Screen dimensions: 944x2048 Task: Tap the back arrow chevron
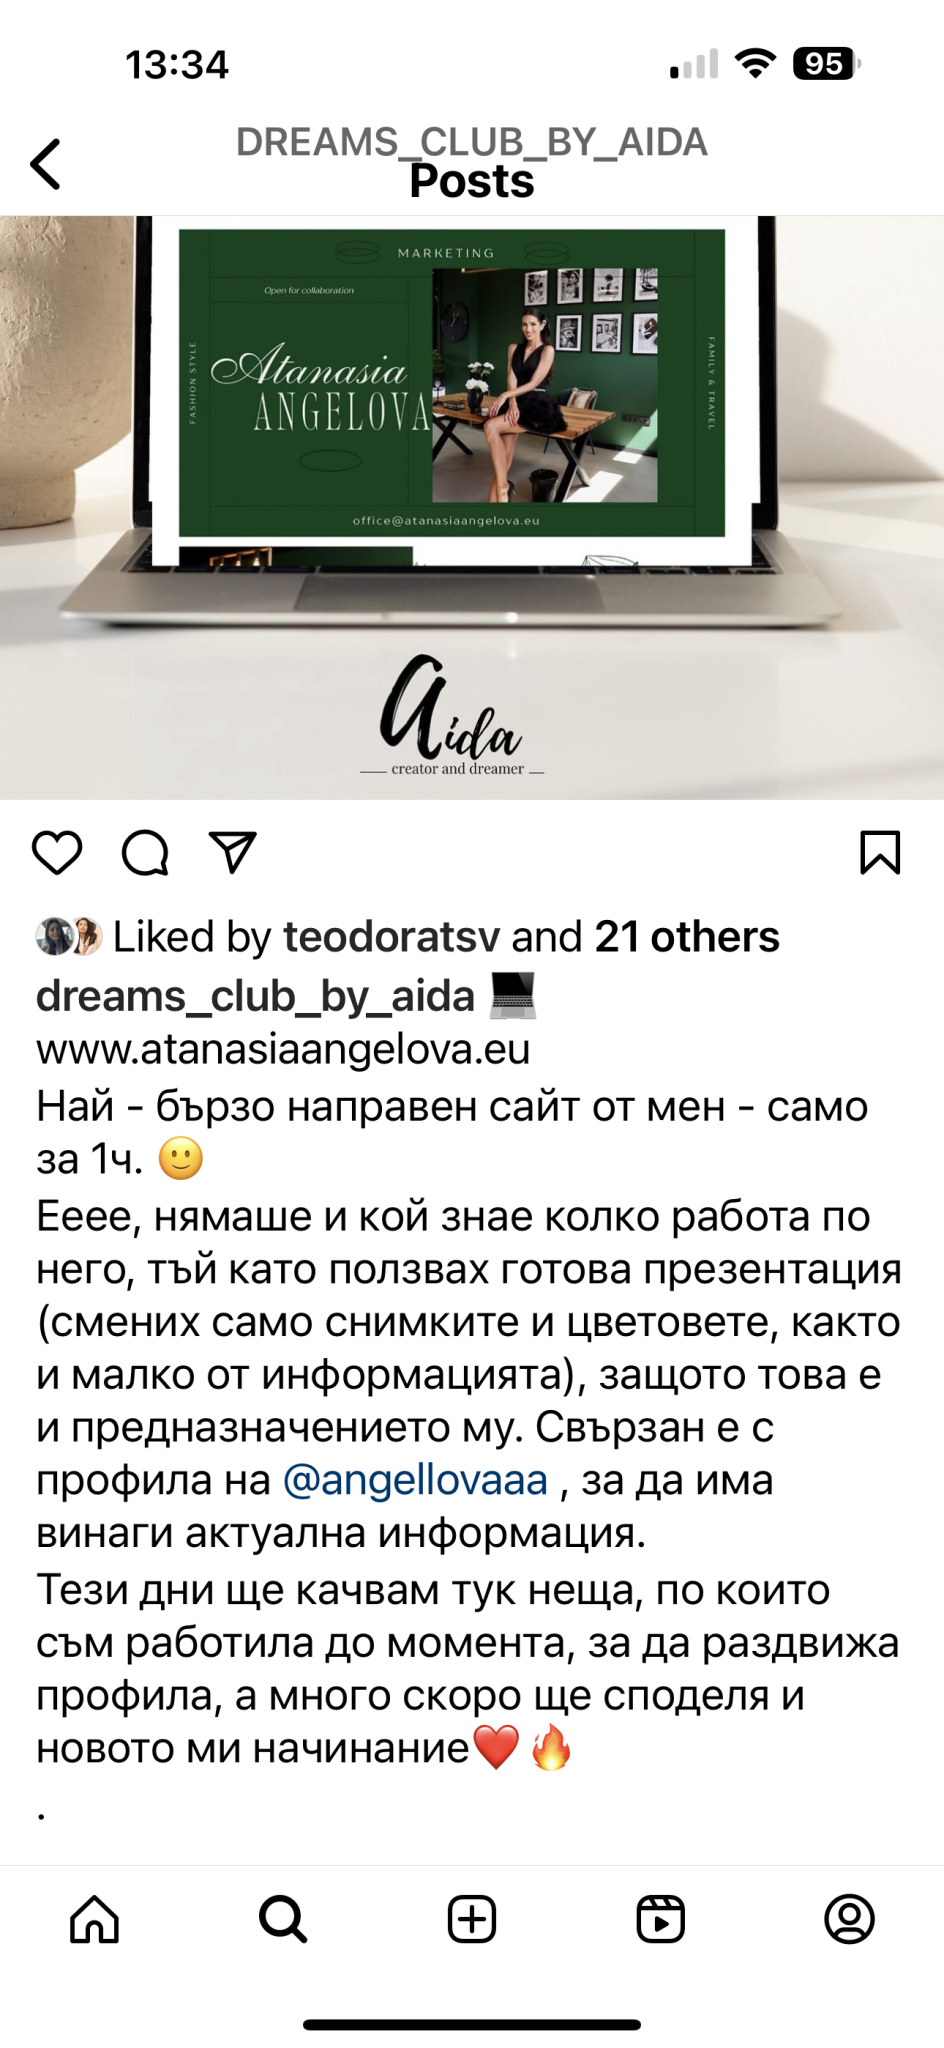click(x=46, y=164)
